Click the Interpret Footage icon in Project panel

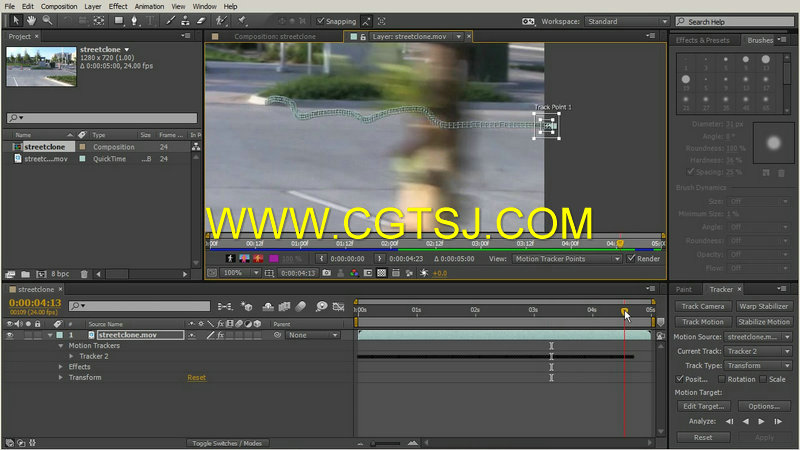pos(10,274)
